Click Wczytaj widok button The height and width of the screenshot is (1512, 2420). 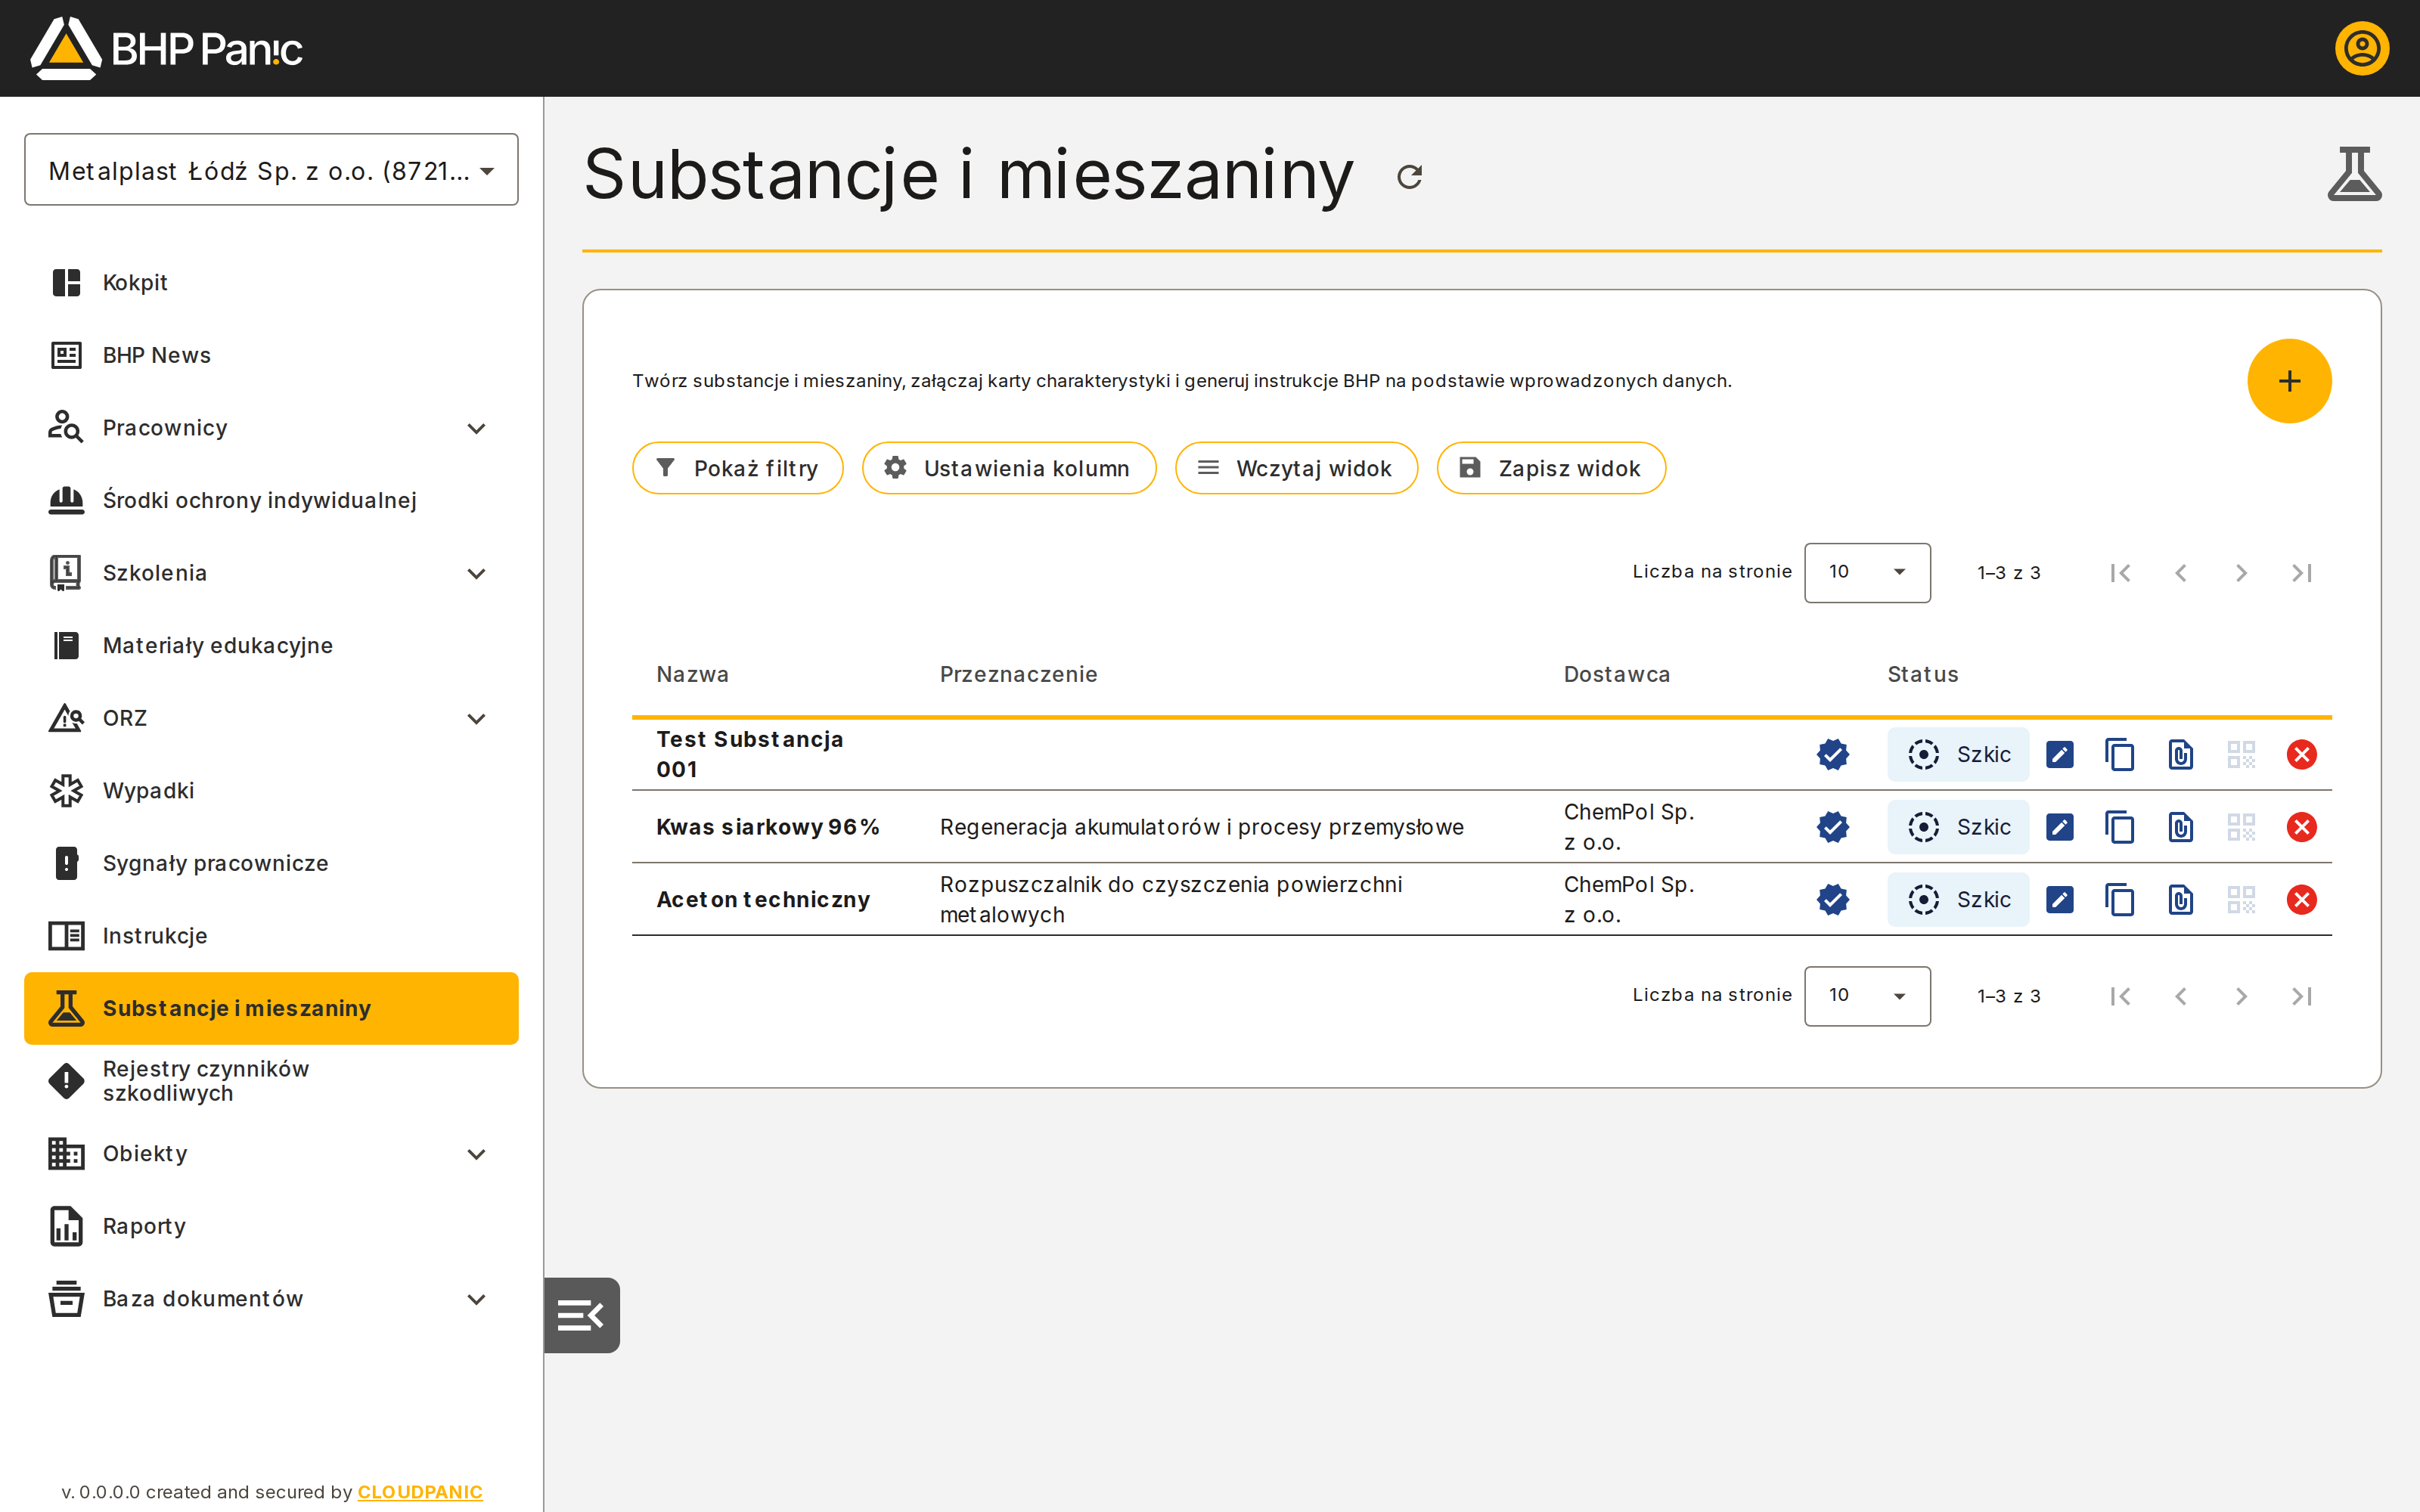point(1296,468)
